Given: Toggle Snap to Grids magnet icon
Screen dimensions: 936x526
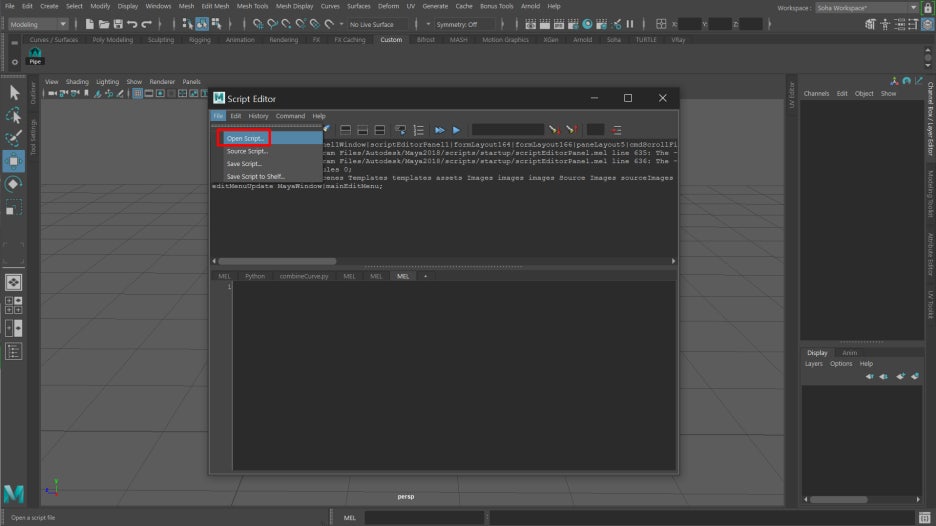Looking at the screenshot, I should (258, 24).
